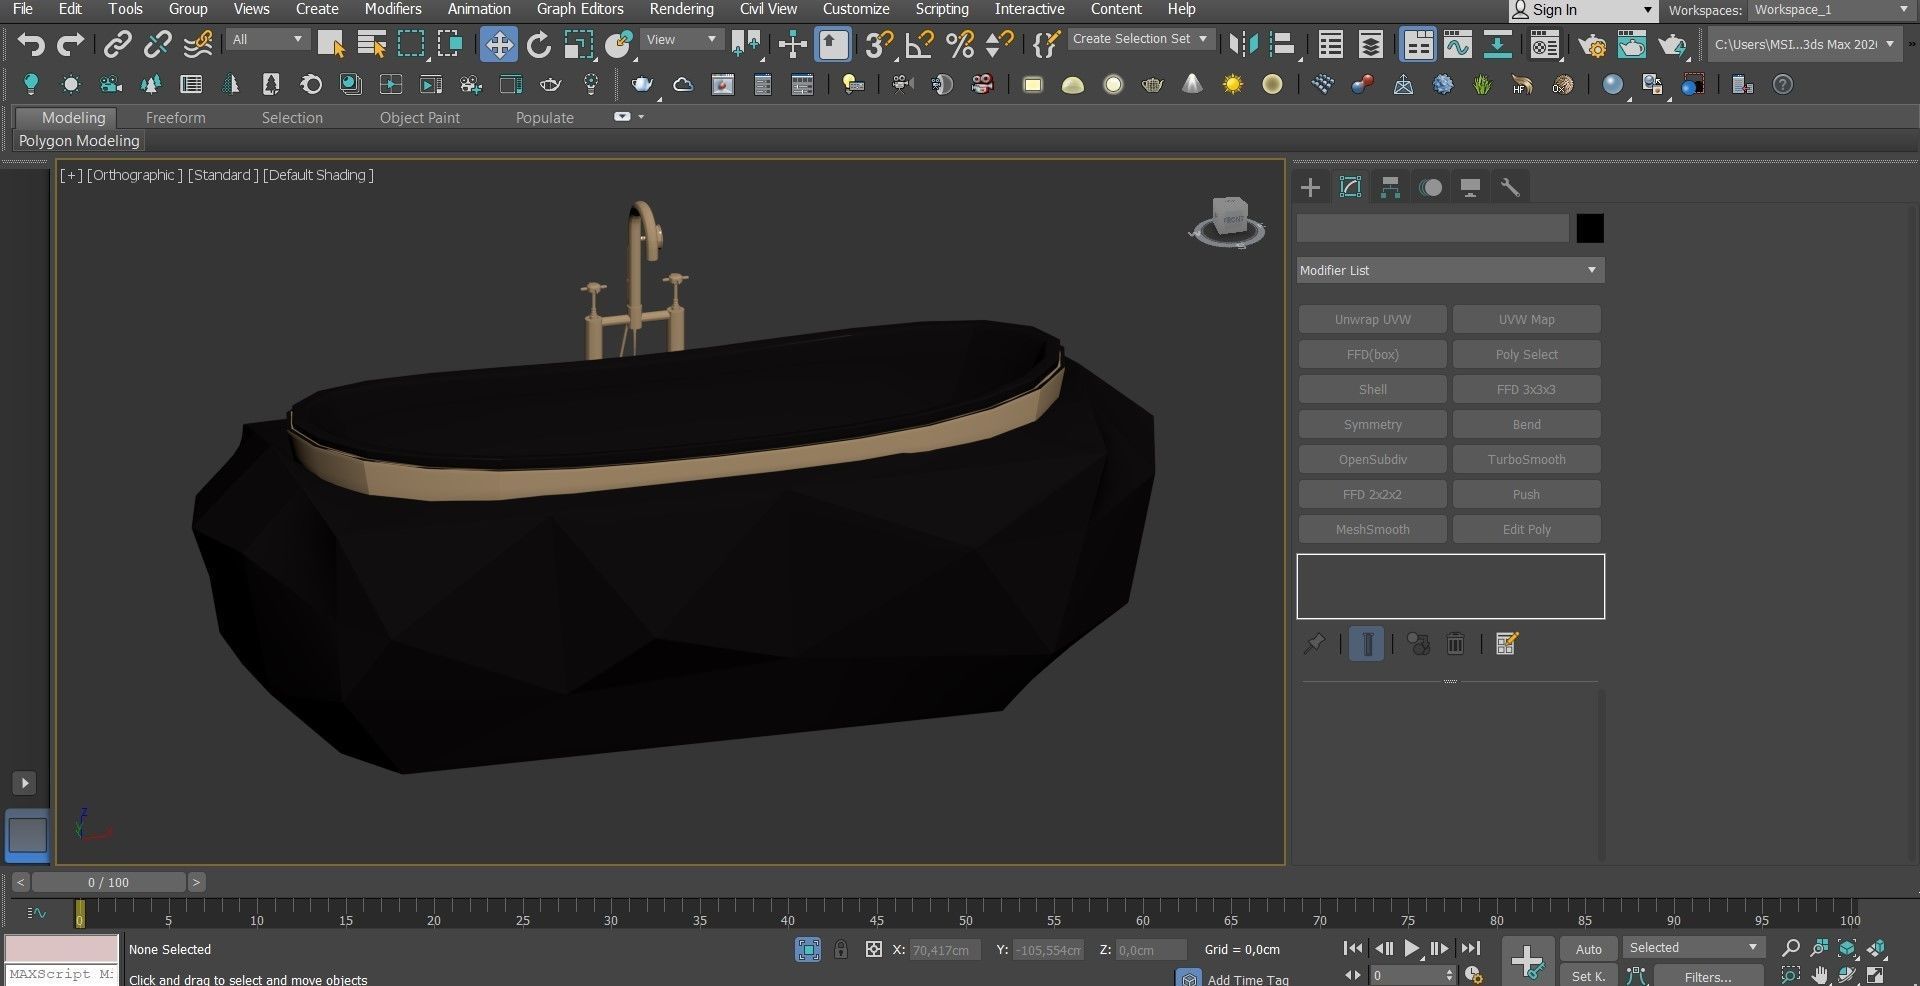The height and width of the screenshot is (986, 1920).
Task: Click the sun light icon in toolbar
Action: point(1232,85)
